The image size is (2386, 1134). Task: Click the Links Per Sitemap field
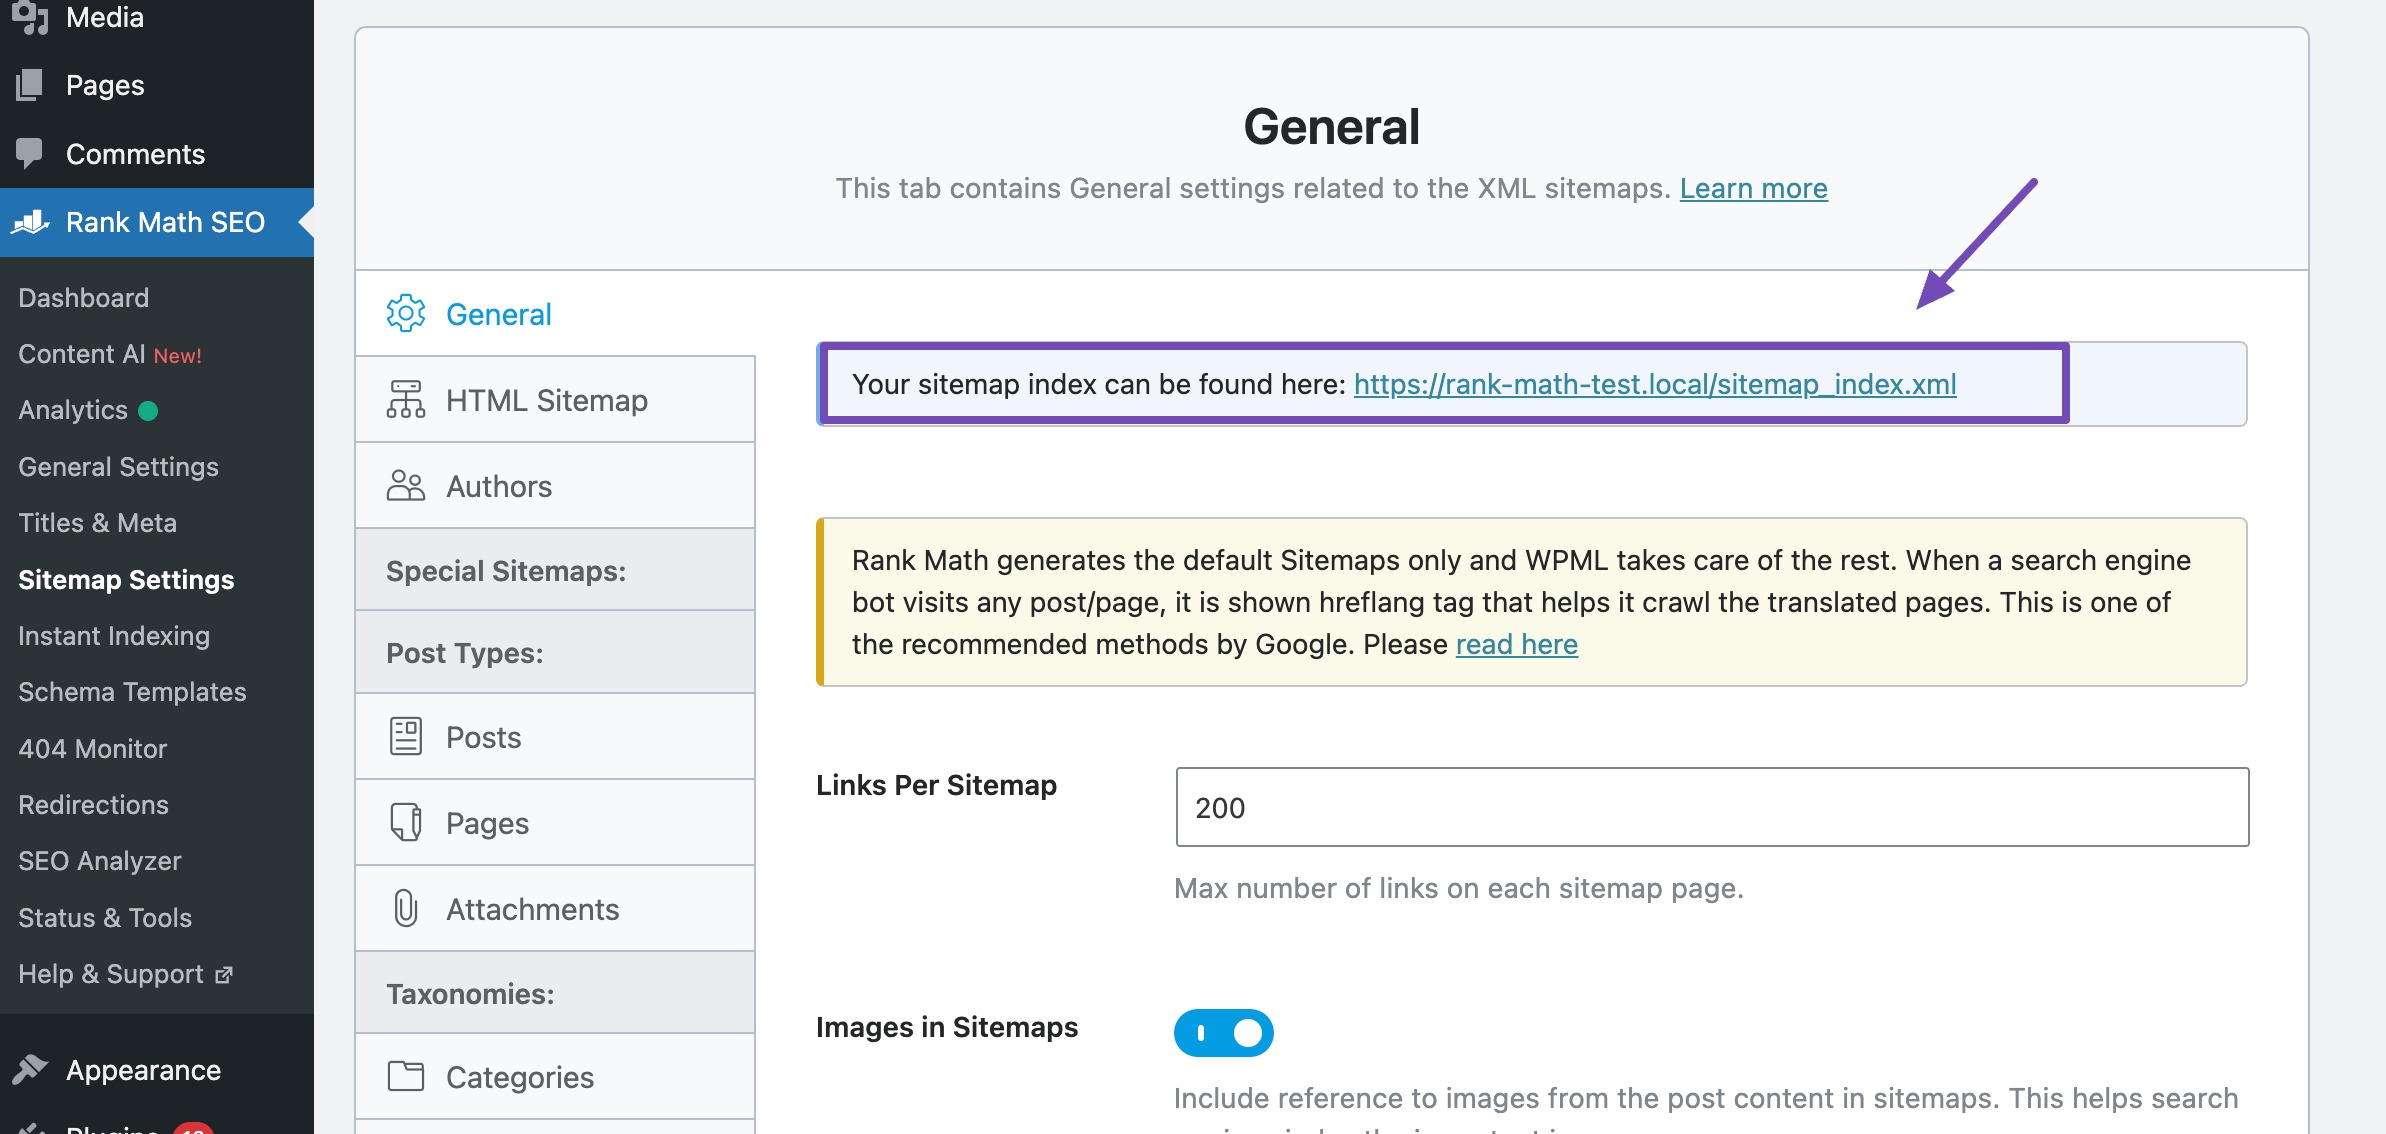tap(1711, 807)
